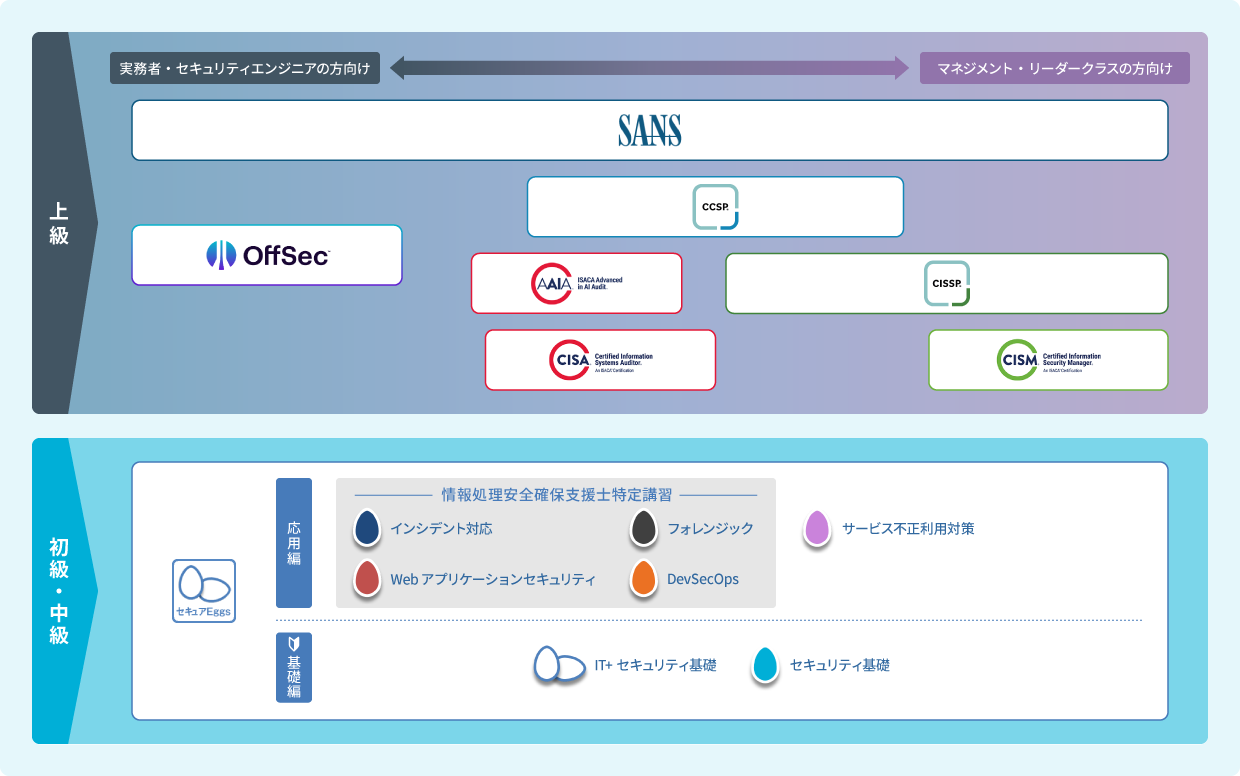The width and height of the screenshot is (1240, 776).
Task: Select the AAIA ISACA Advanced in AI Audit badge
Action: point(577,283)
